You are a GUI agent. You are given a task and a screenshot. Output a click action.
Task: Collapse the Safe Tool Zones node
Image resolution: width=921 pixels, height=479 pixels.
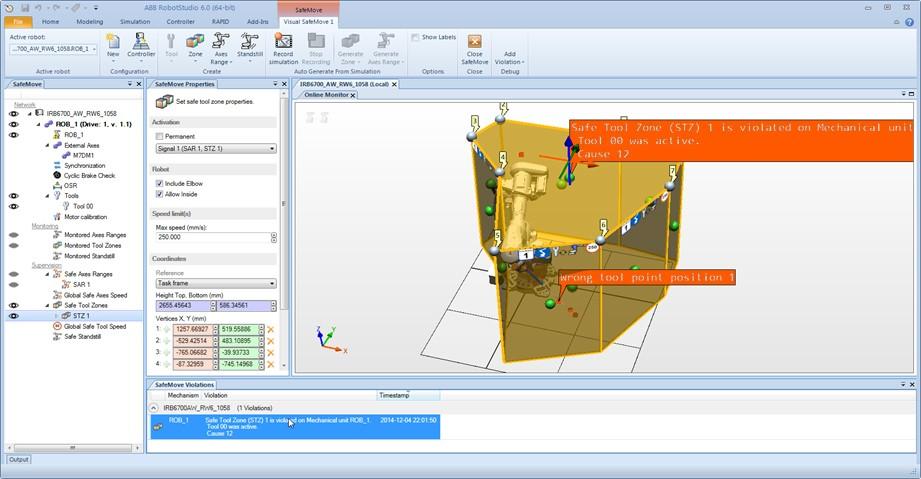point(48,306)
